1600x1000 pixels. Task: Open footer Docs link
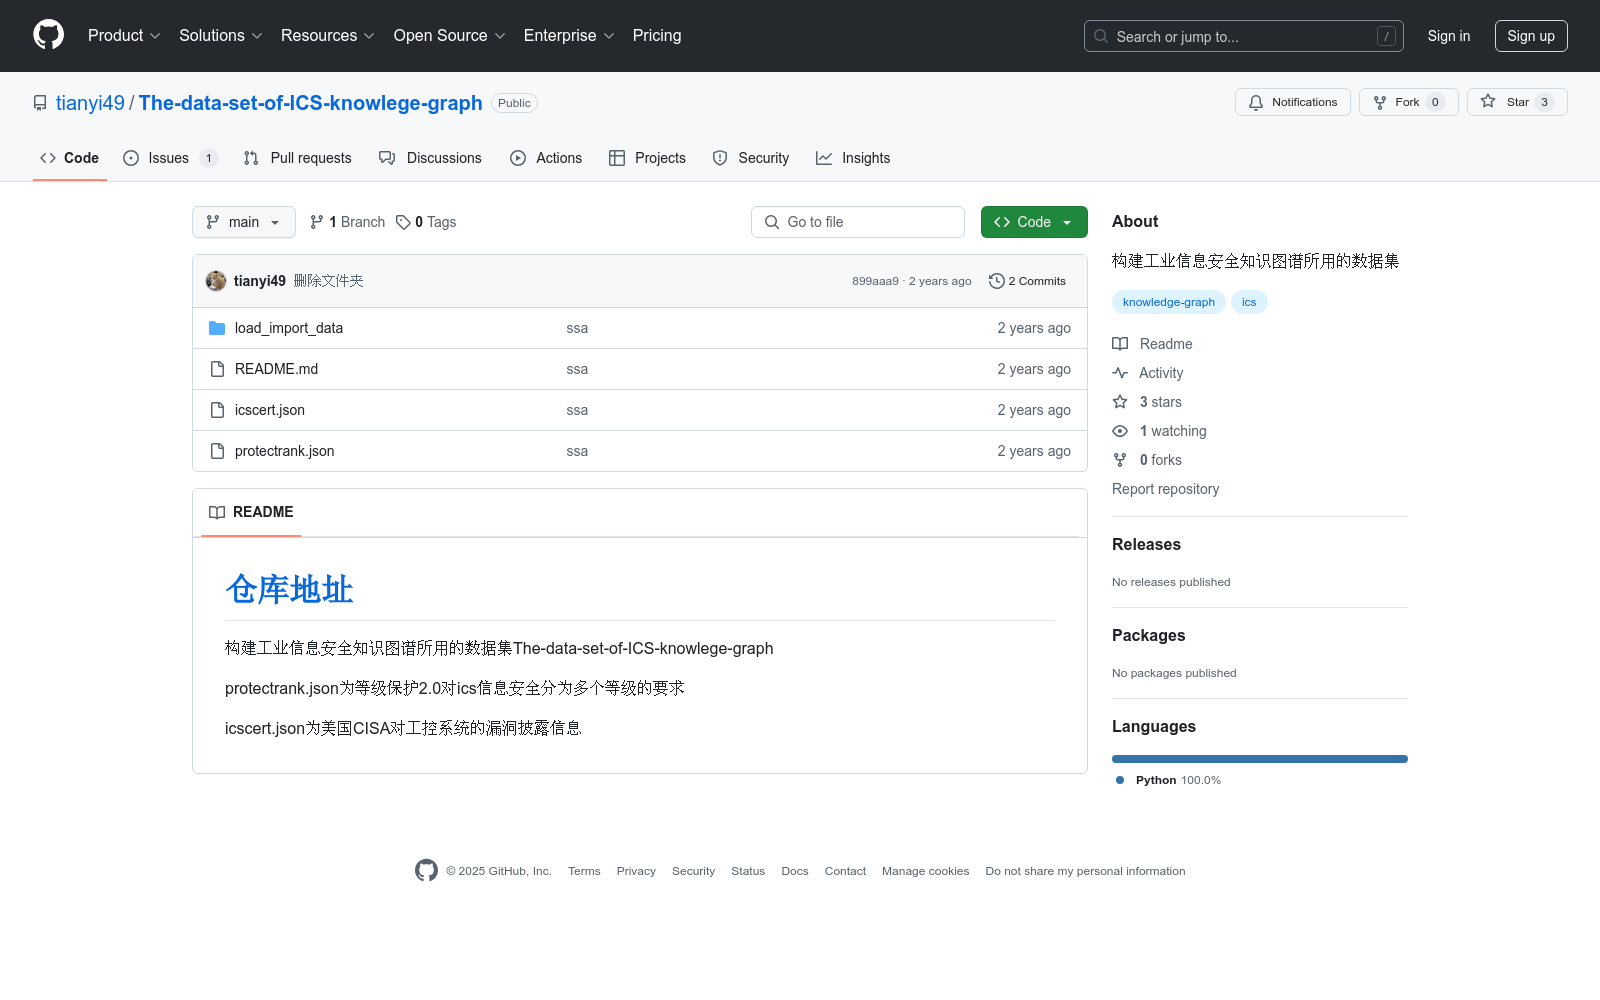pos(795,871)
